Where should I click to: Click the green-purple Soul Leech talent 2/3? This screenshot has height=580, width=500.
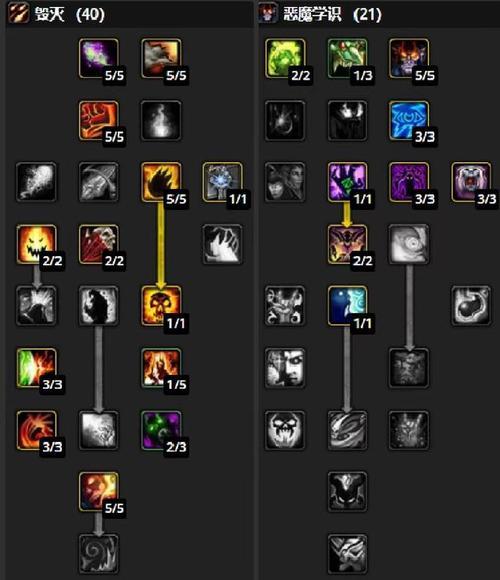pyautogui.click(x=161, y=430)
